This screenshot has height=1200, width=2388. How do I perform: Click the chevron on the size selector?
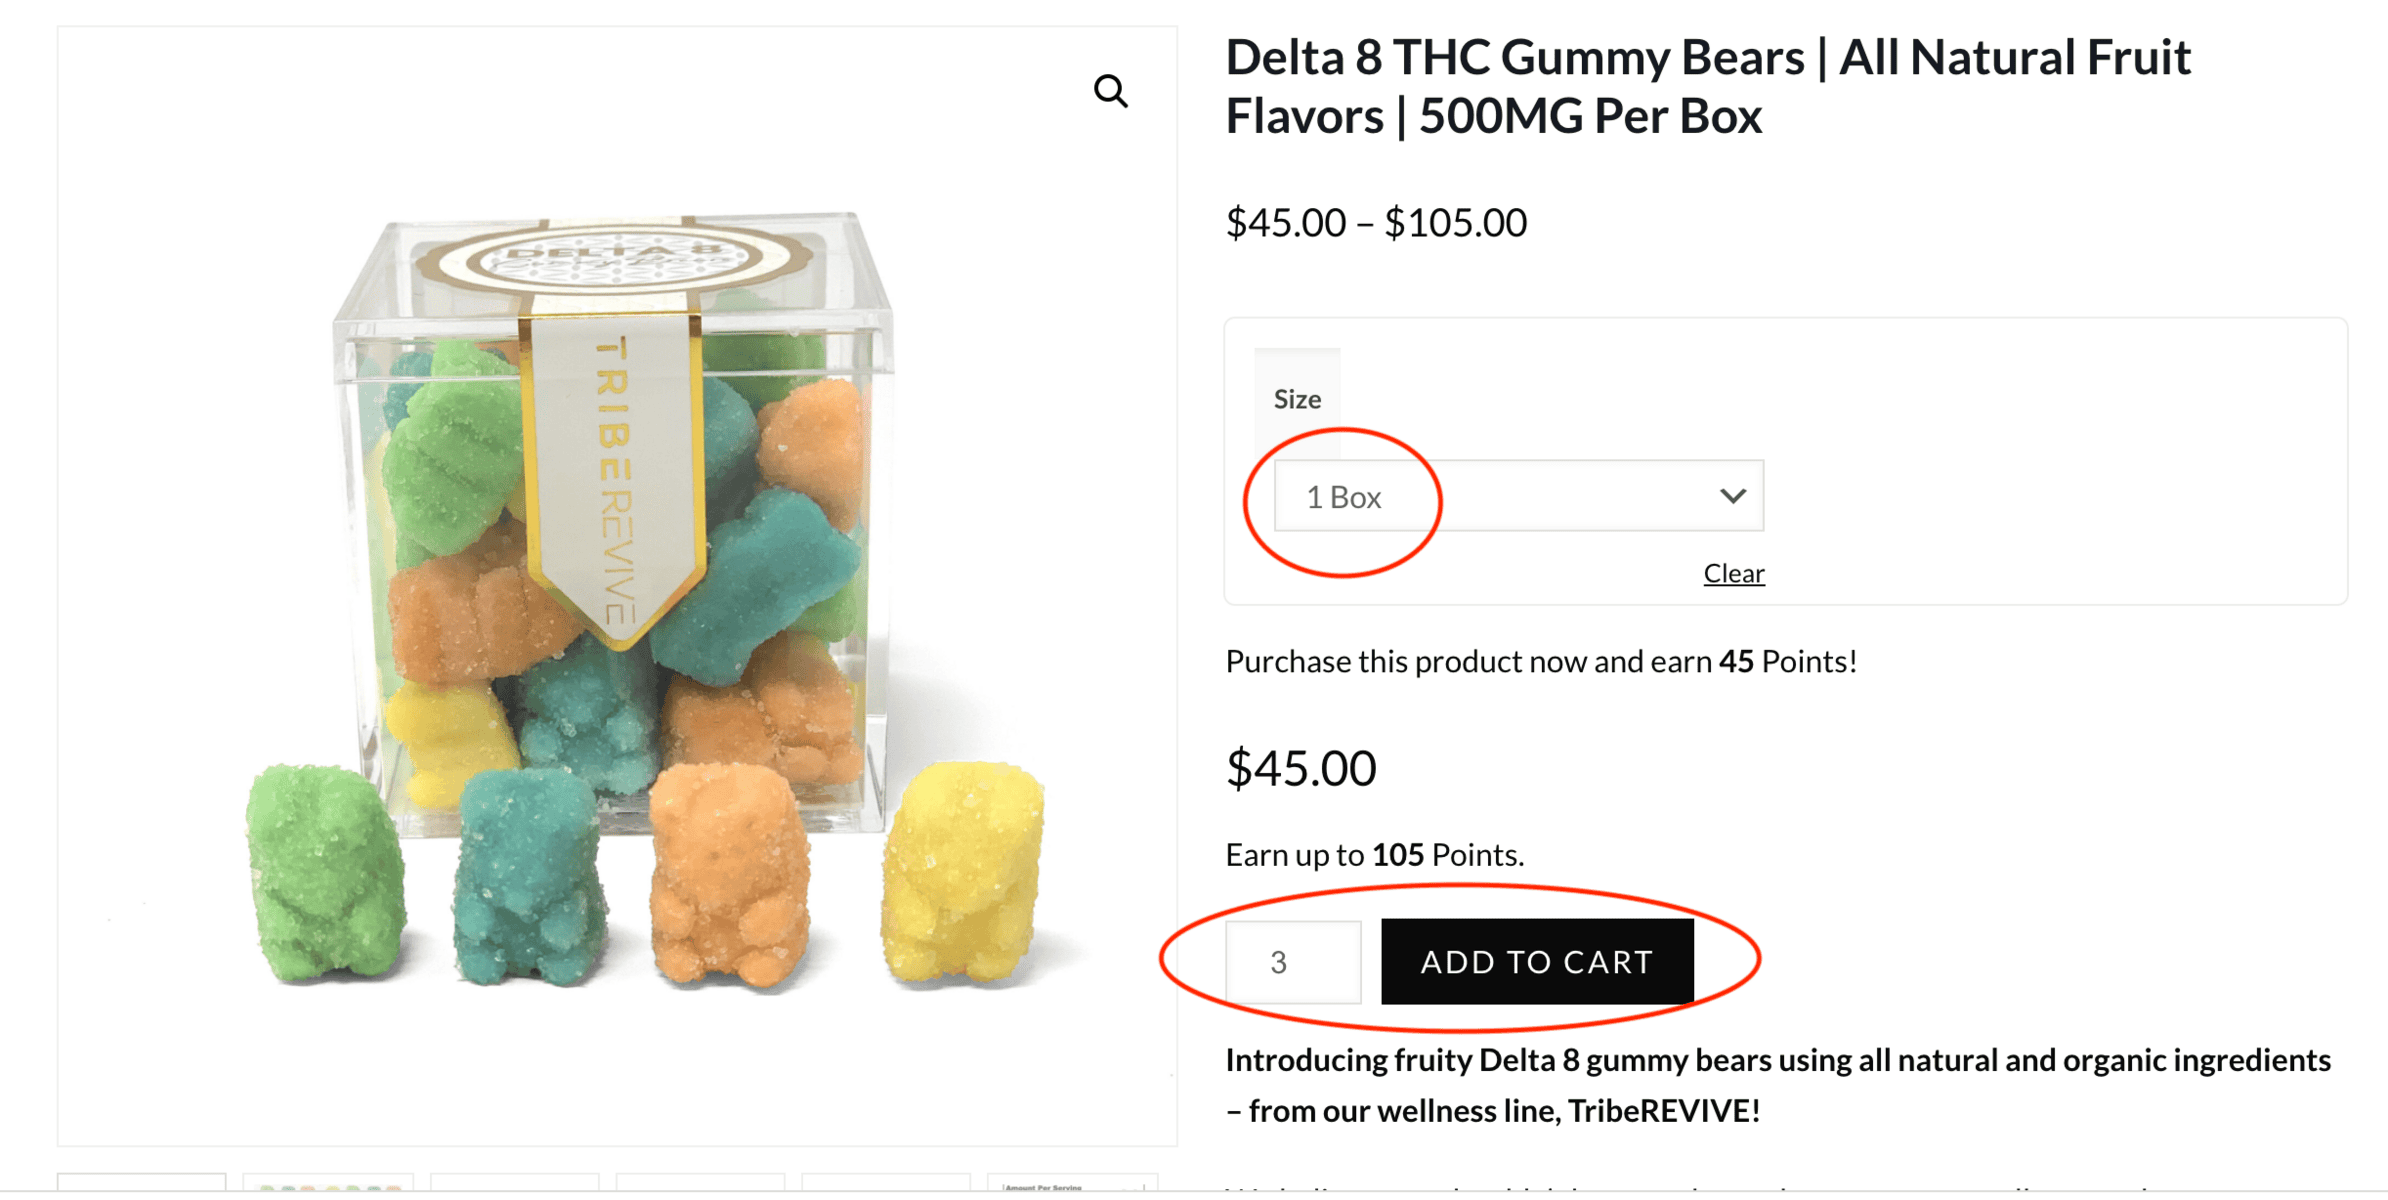(x=1732, y=496)
